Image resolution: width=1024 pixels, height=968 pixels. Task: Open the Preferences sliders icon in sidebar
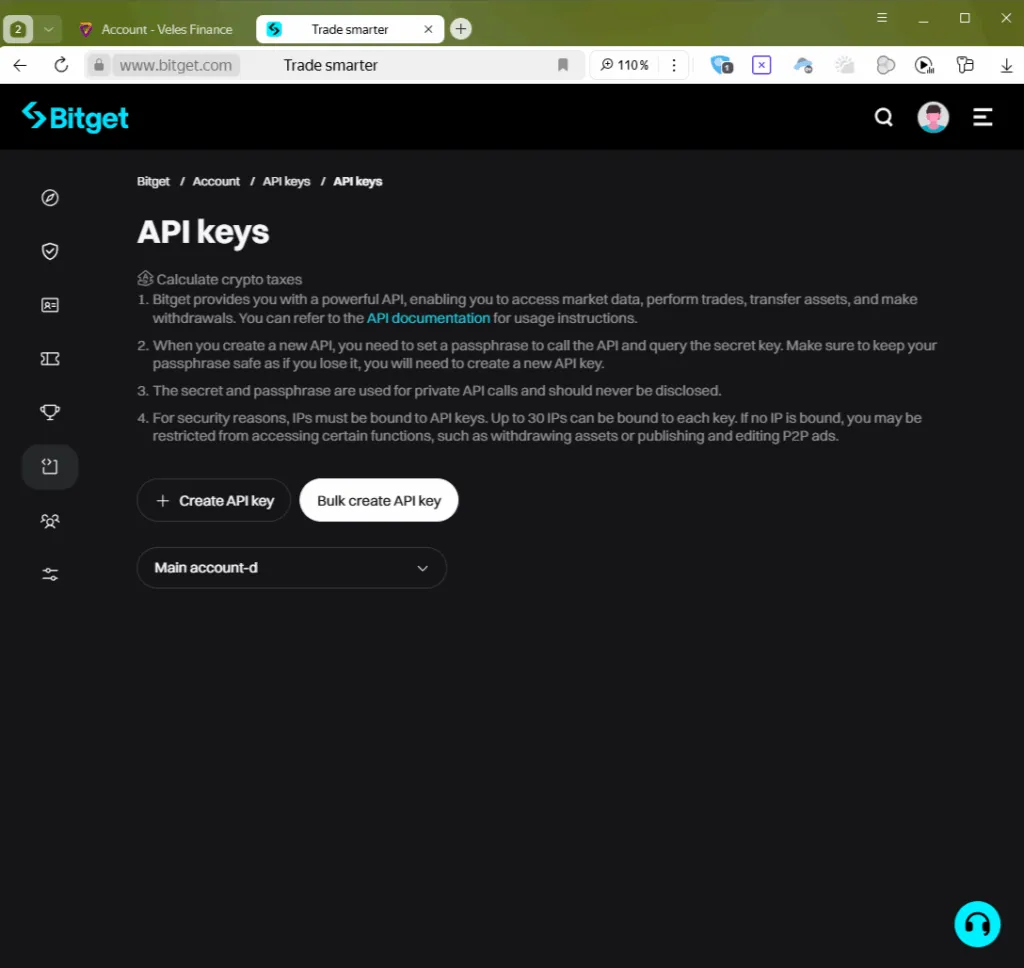tap(50, 573)
